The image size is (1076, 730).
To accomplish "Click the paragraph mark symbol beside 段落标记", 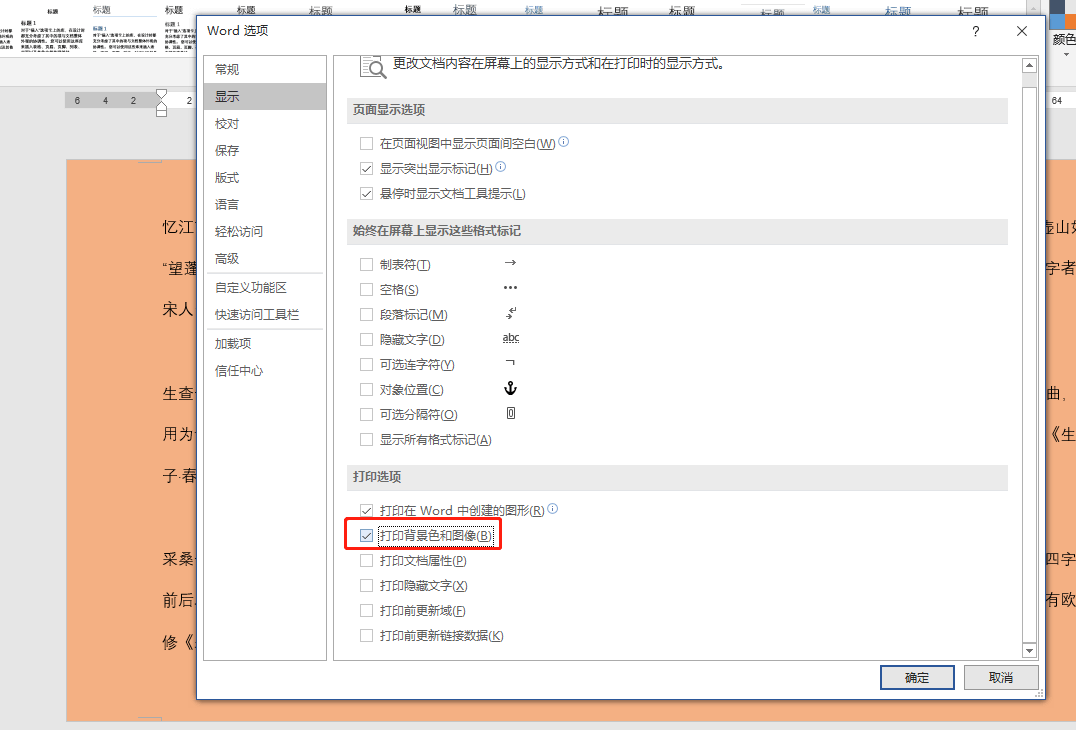I will [x=509, y=313].
